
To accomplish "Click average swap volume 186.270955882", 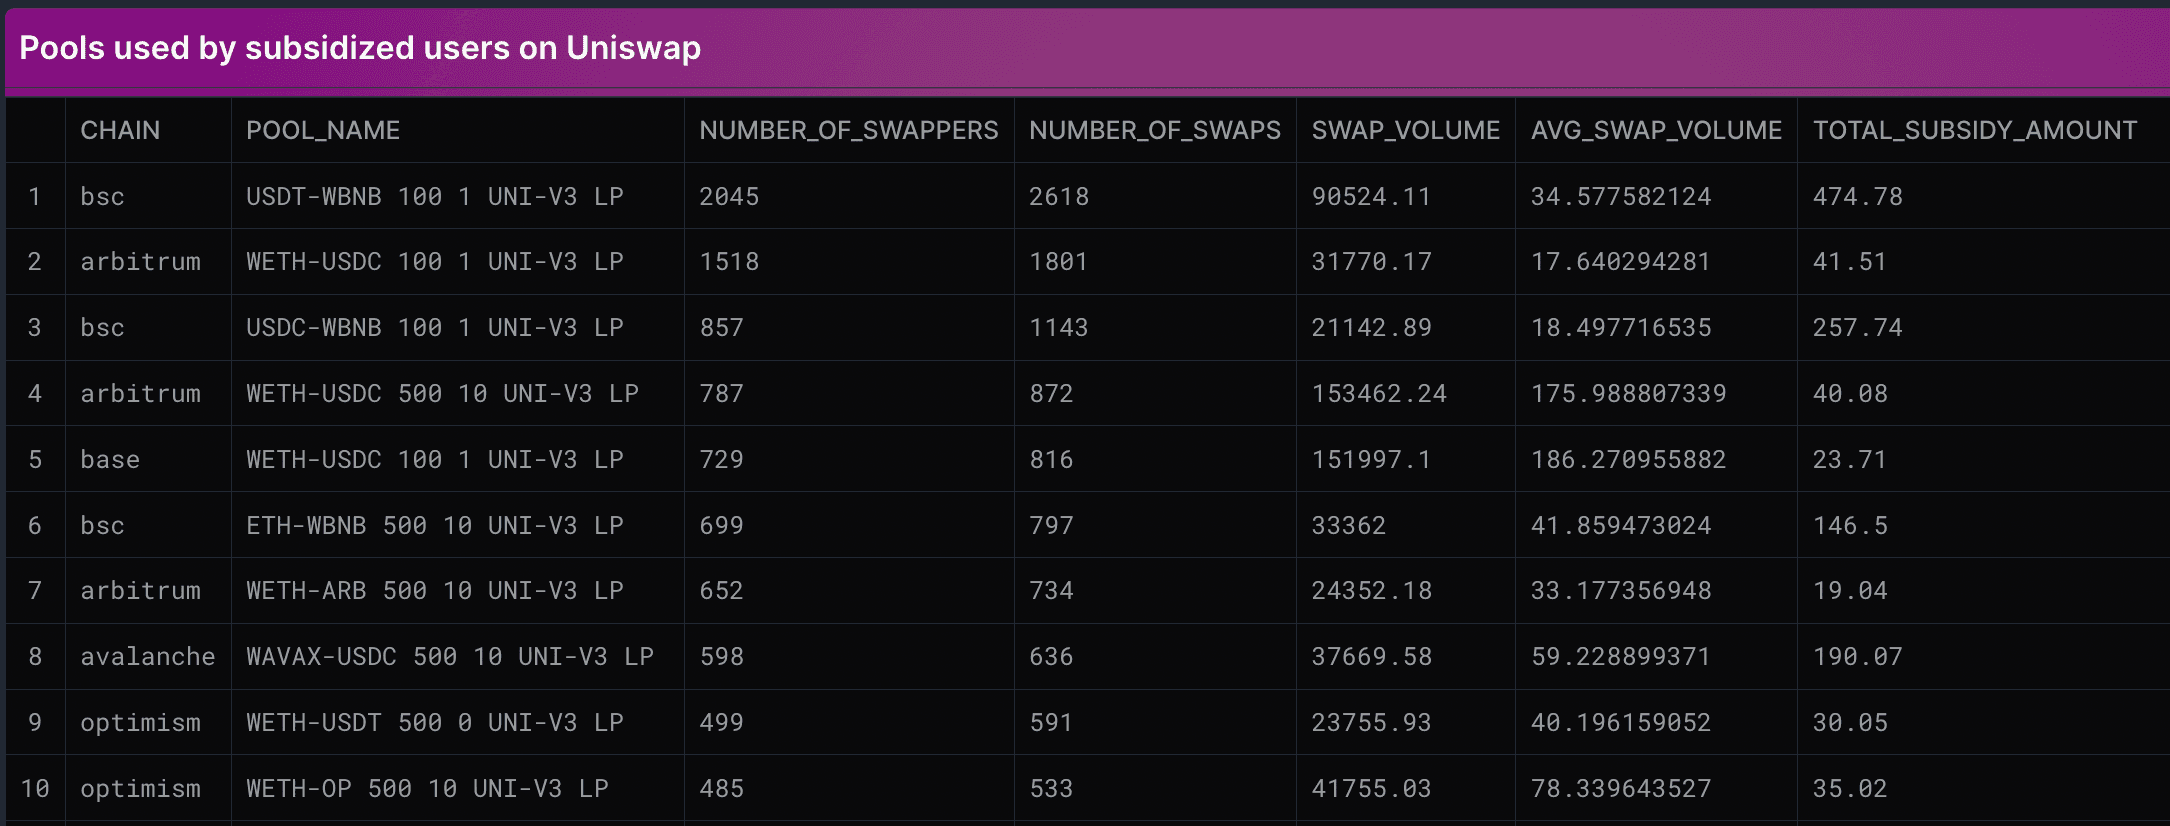I will [x=1629, y=459].
